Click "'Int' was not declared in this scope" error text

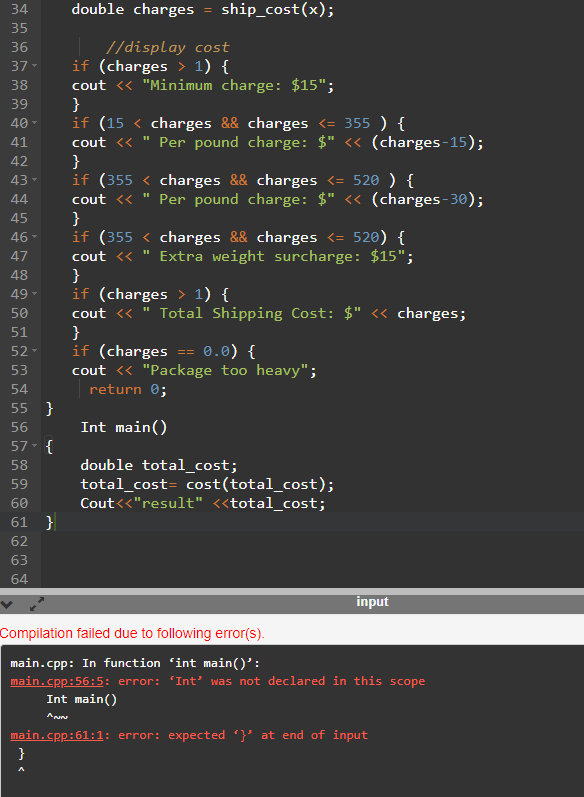pos(297,681)
